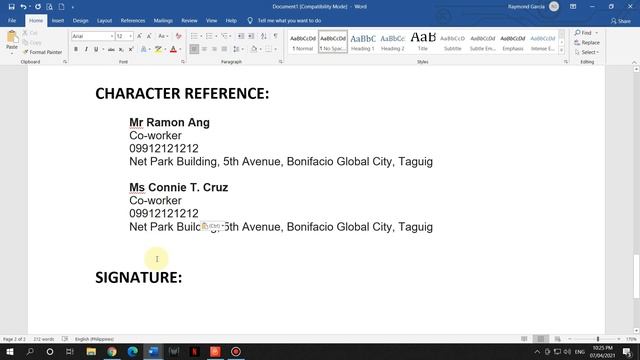Toggle Underline formatting
640x360 pixels.
tap(96, 49)
